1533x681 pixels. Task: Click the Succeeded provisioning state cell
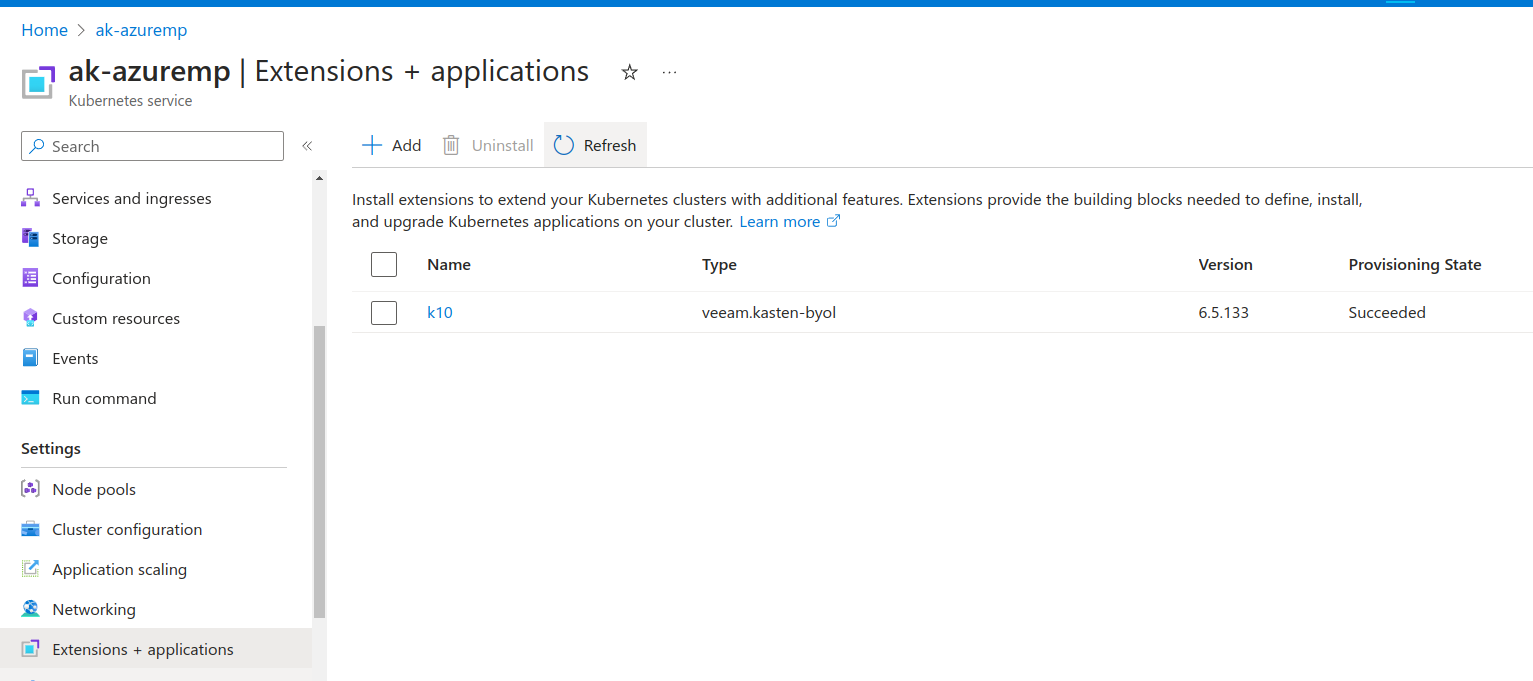(x=1387, y=312)
